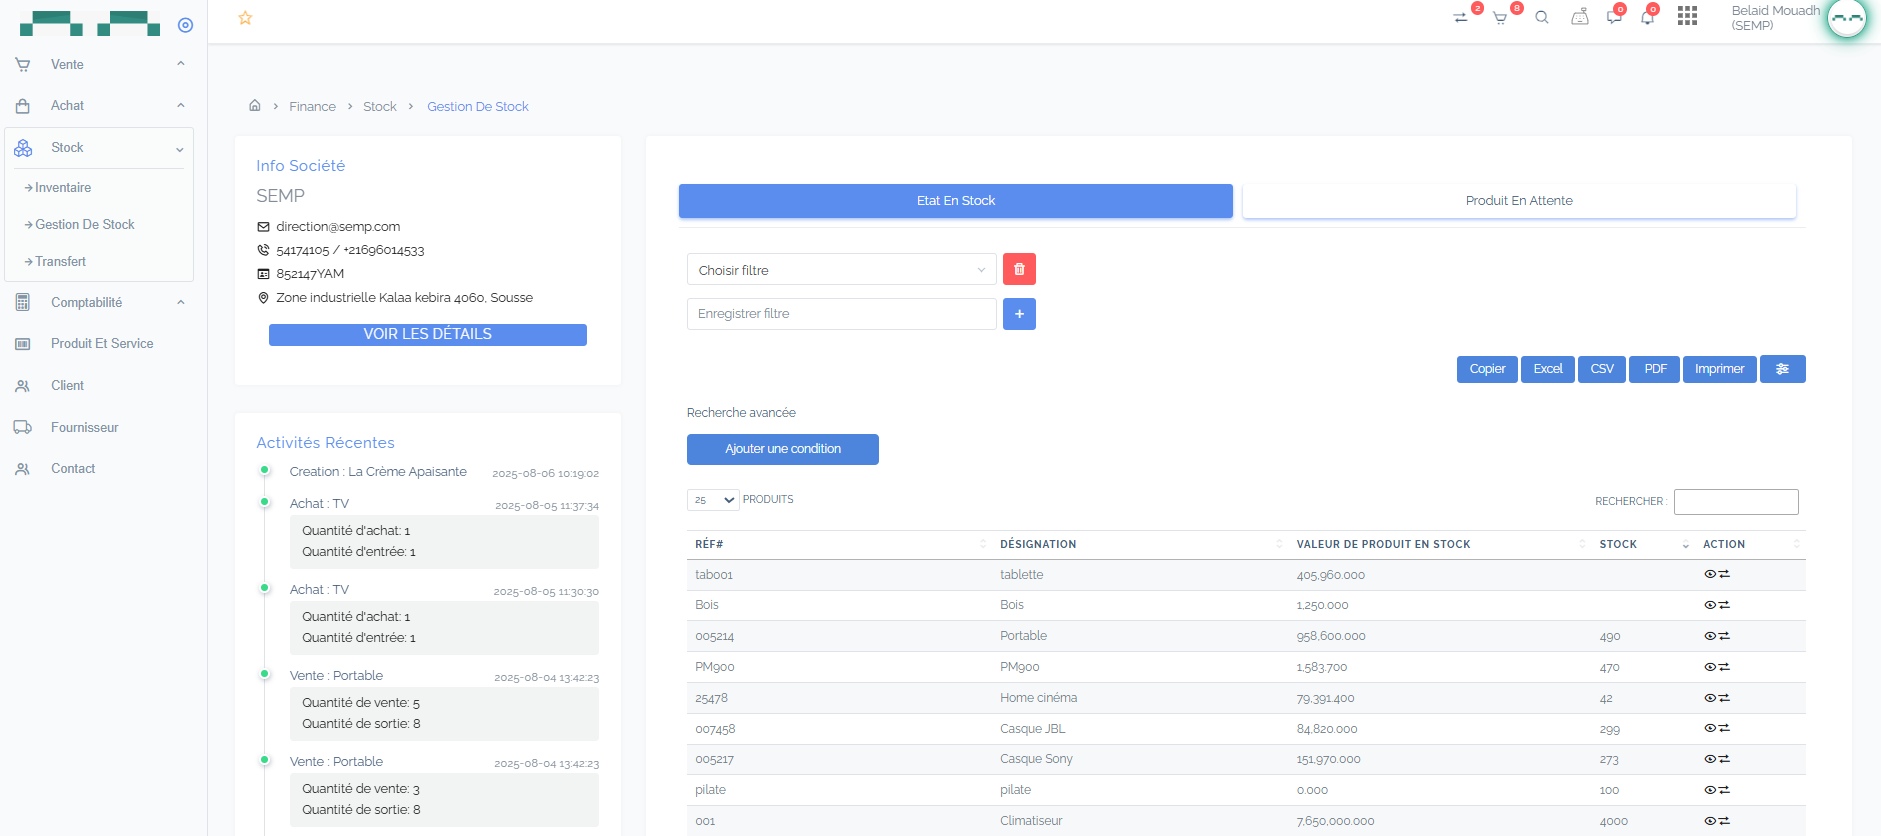Click the Imprimer button
1881x836 pixels.
1719,369
